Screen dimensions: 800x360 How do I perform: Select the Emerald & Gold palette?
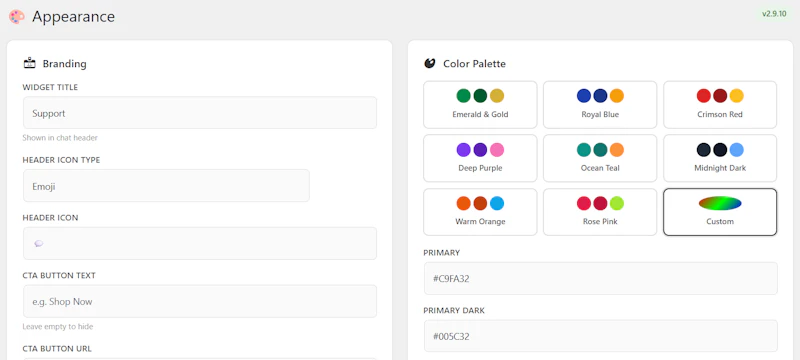point(480,105)
